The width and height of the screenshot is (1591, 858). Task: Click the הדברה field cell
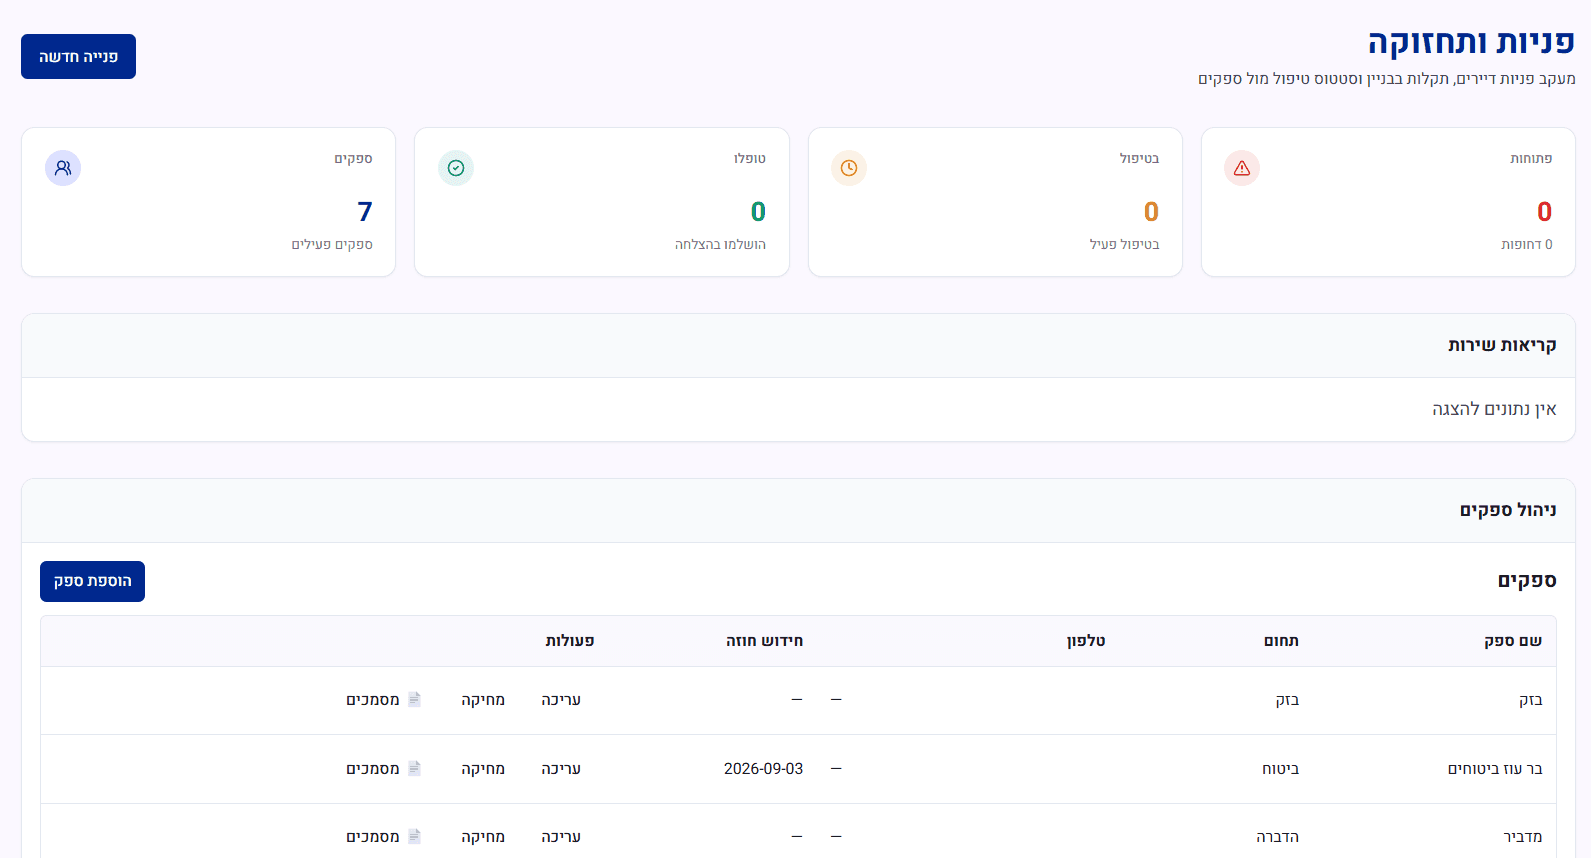point(1278,836)
